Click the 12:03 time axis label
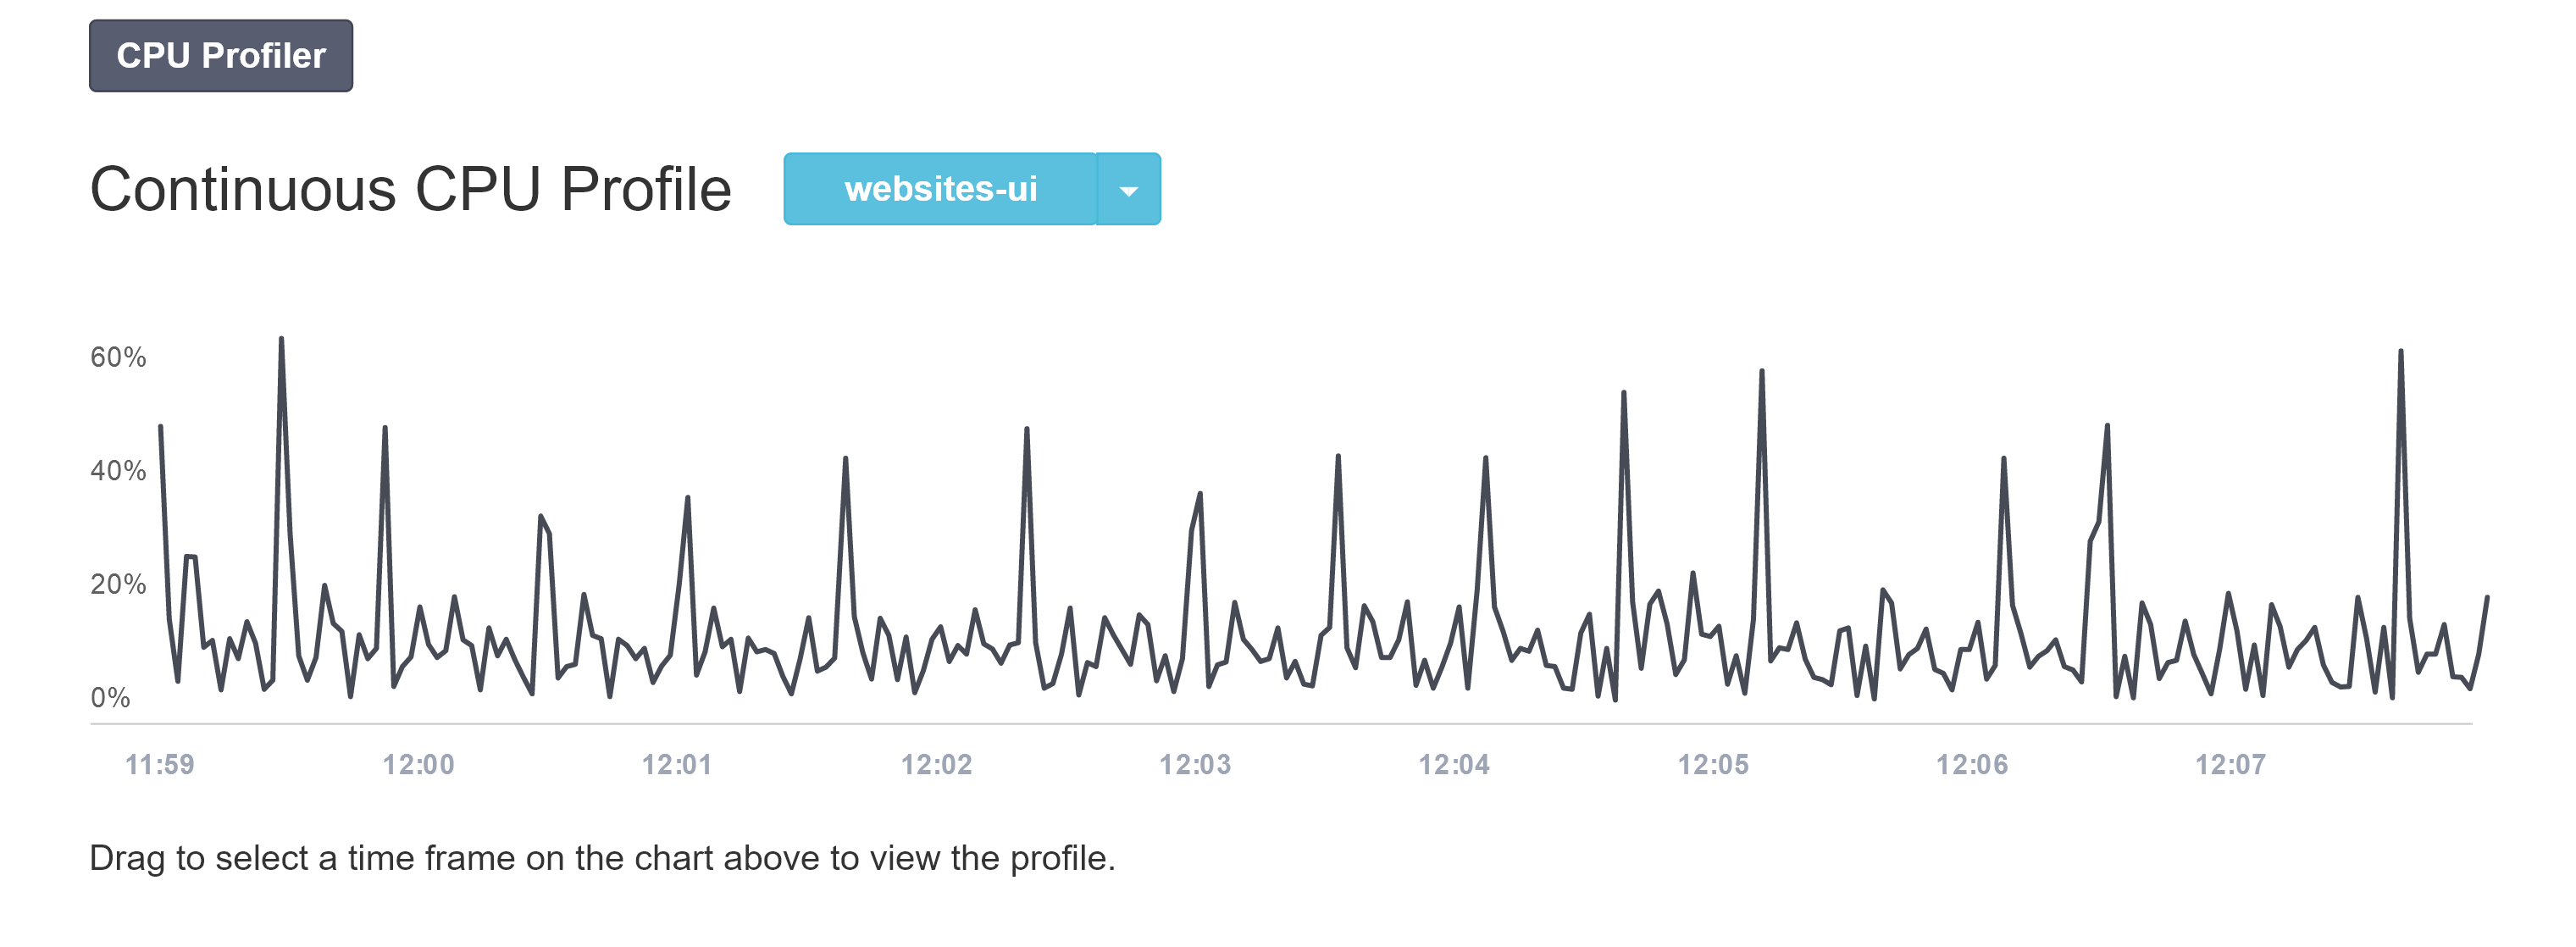 [x=1195, y=765]
